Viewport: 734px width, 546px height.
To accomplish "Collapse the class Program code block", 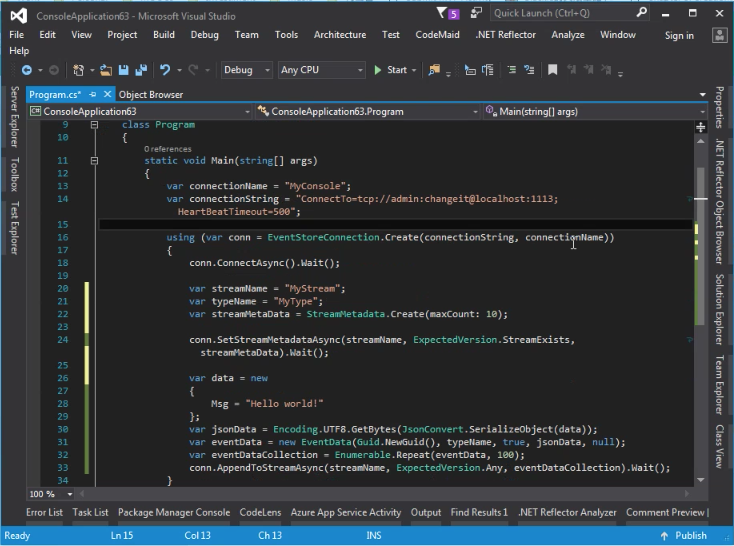I will coord(94,125).
